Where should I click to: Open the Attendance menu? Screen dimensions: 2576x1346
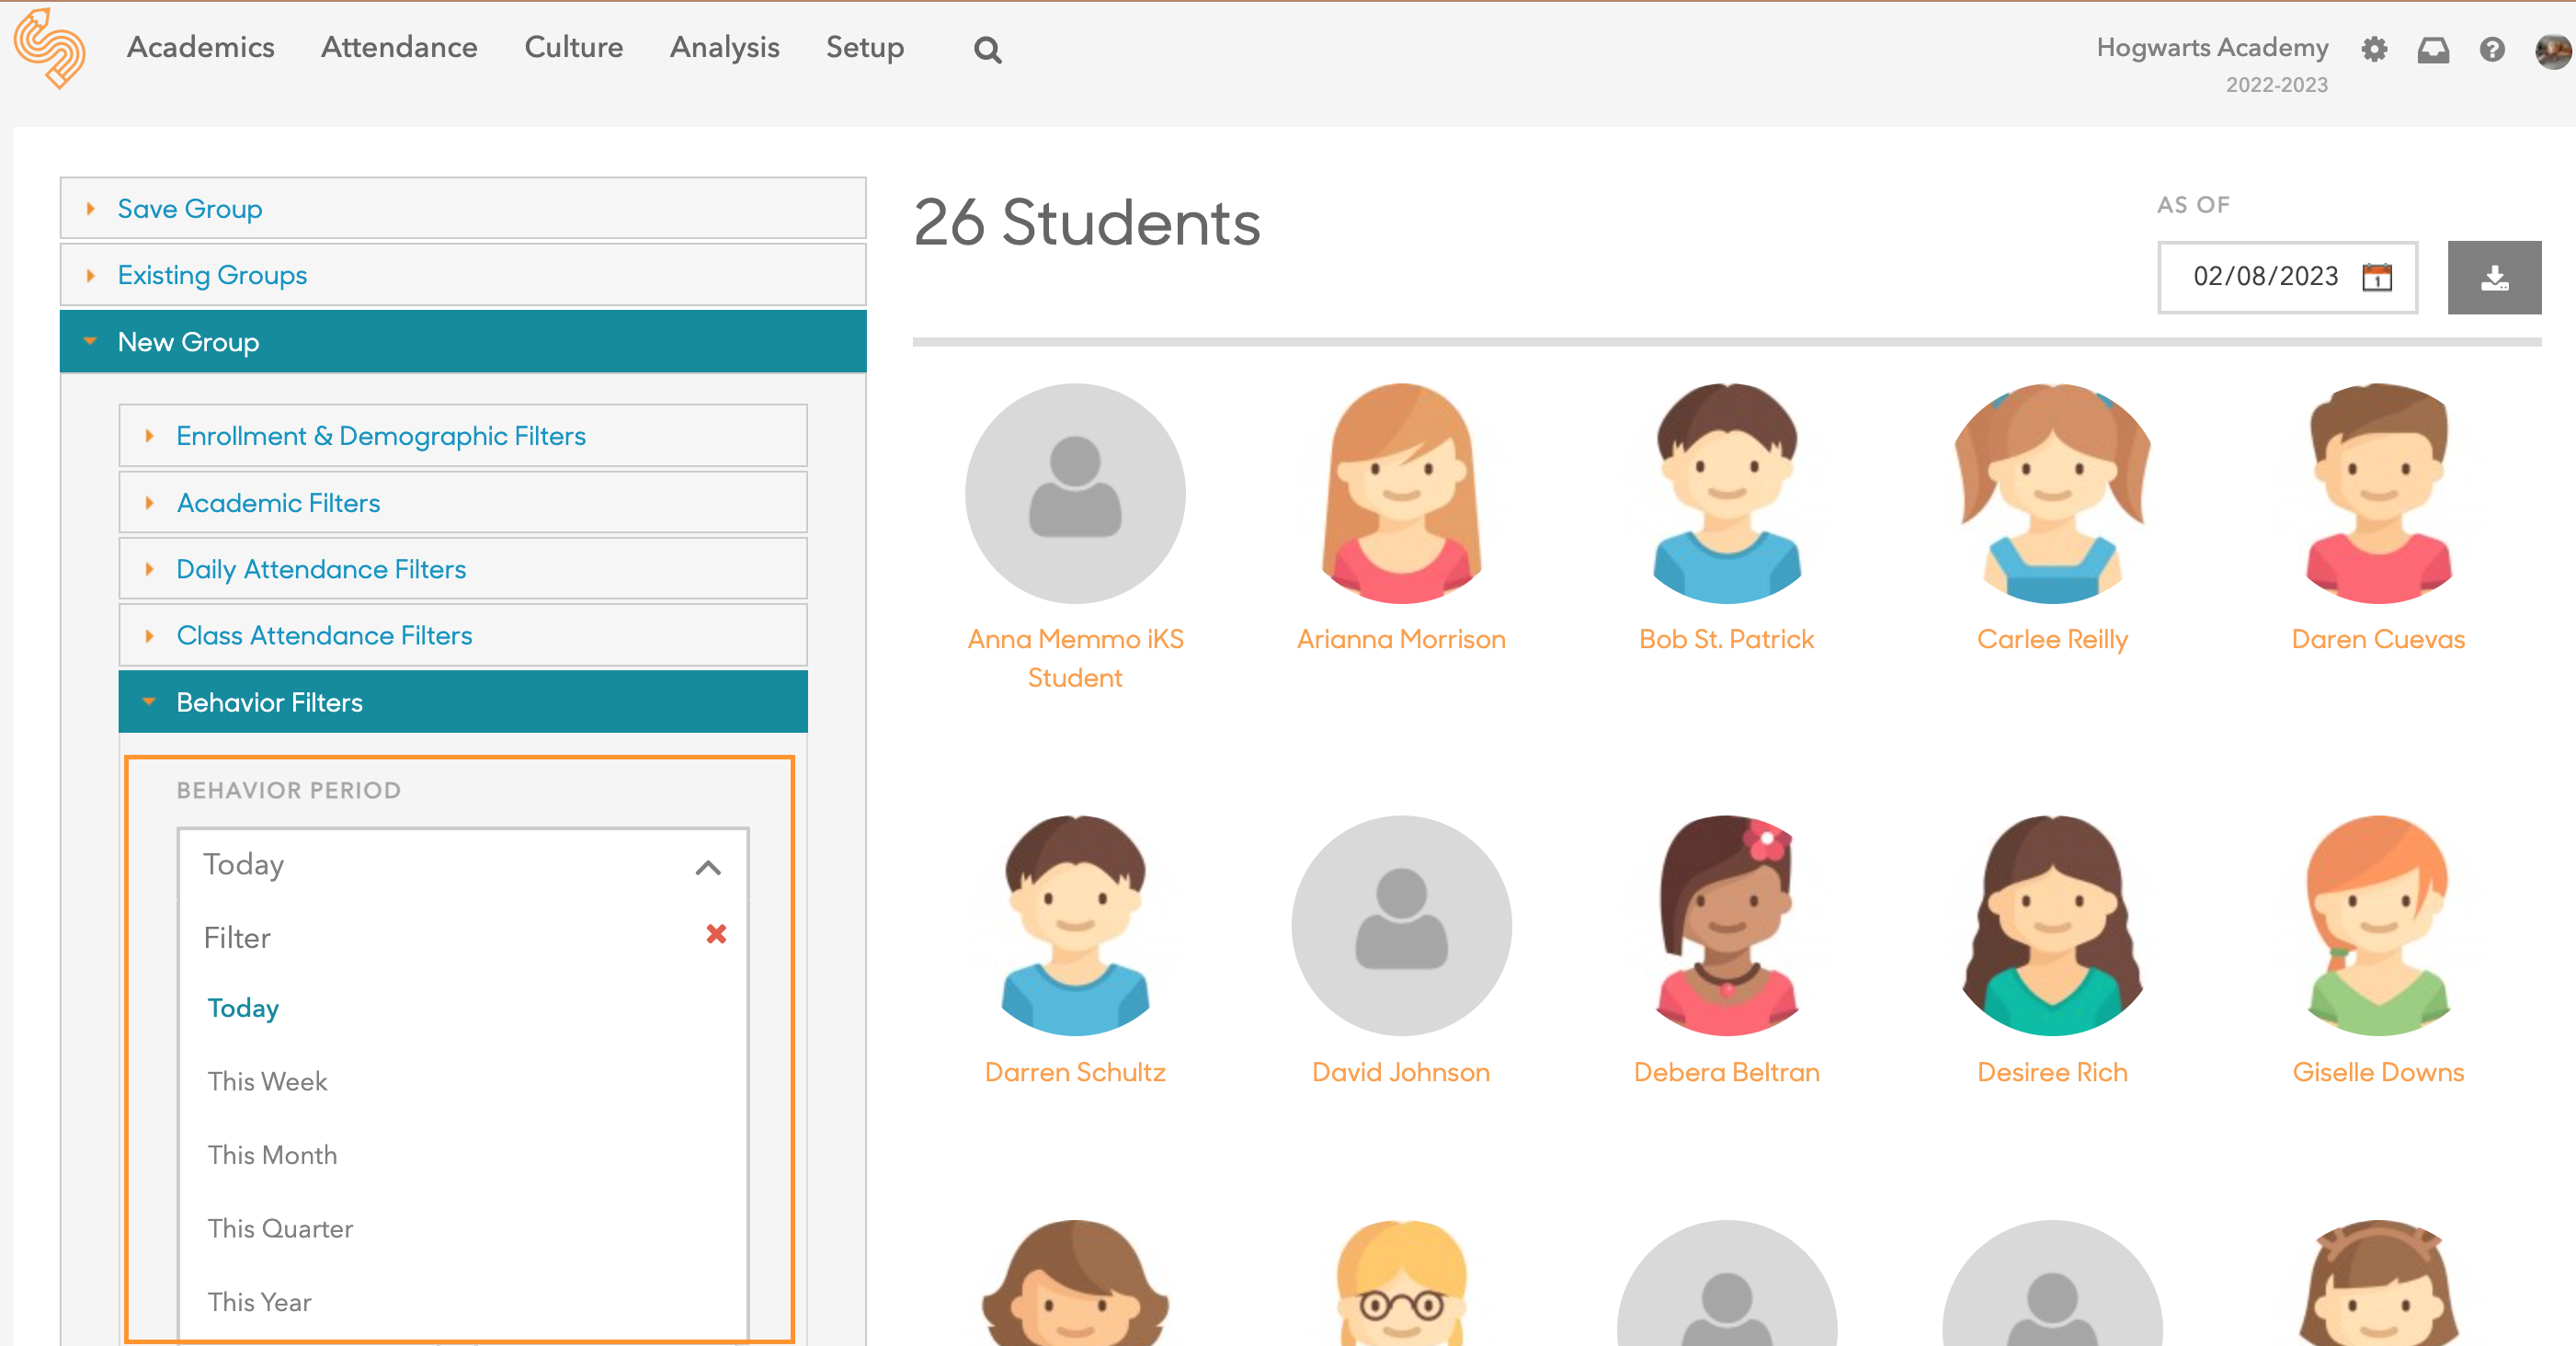tap(399, 47)
